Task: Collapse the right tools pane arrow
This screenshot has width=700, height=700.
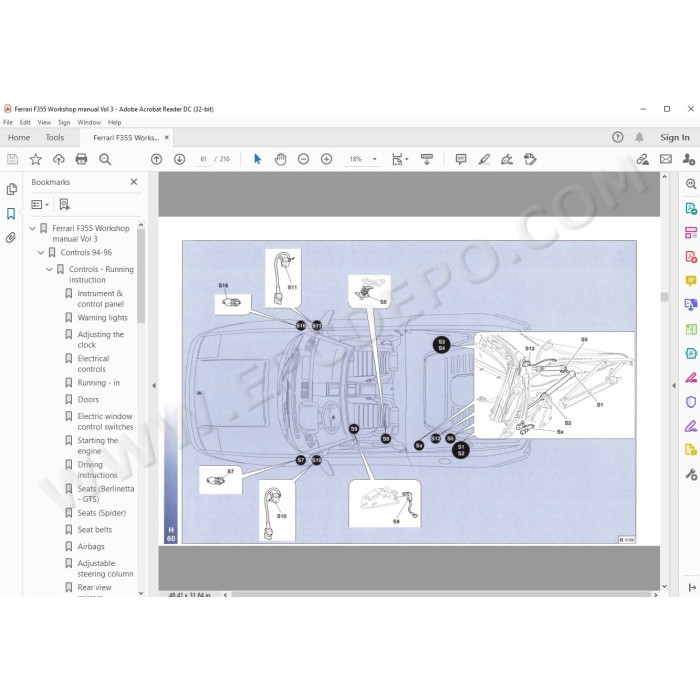Action: 674,386
